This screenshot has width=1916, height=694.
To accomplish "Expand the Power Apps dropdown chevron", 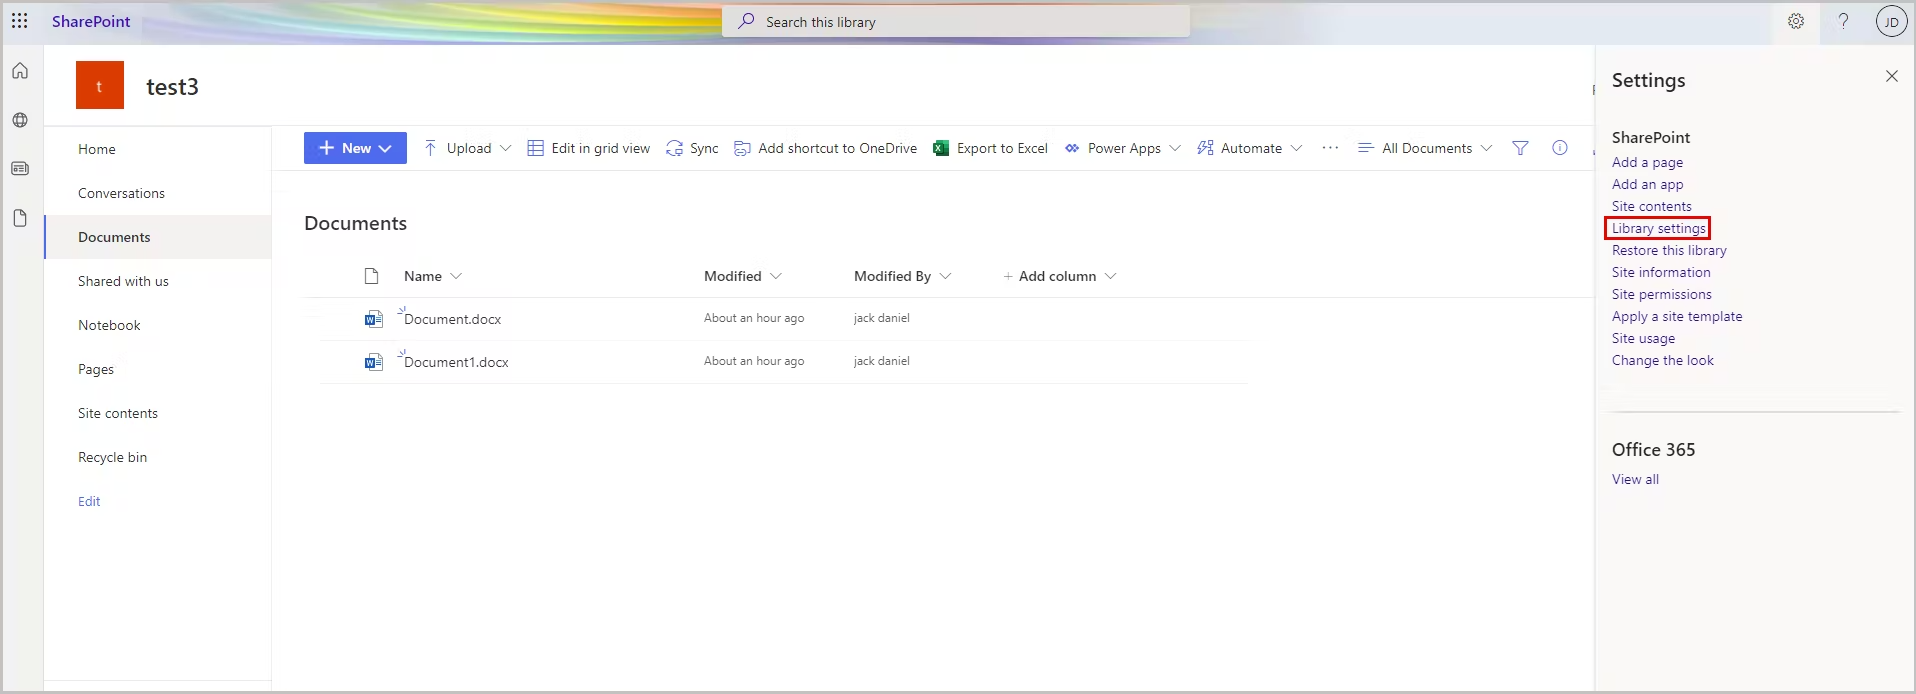I will pos(1175,148).
